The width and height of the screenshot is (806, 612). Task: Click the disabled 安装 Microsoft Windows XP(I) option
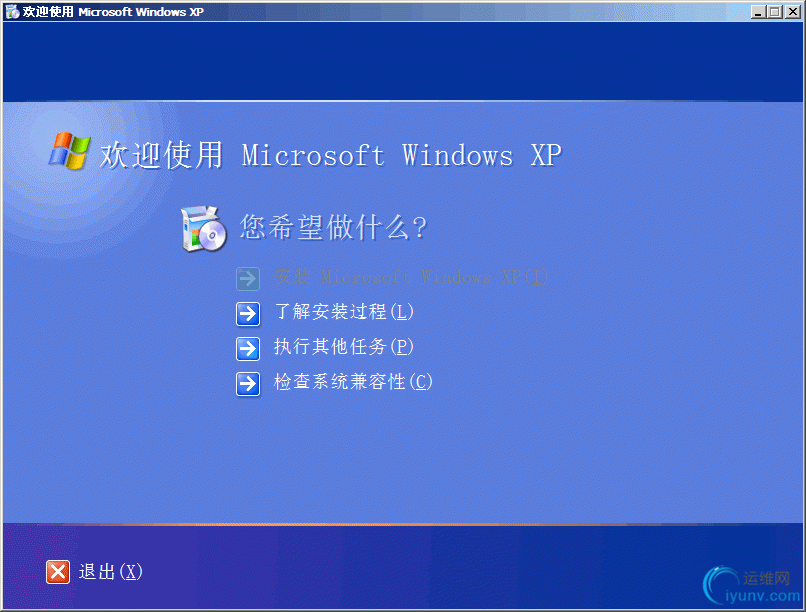(410, 277)
